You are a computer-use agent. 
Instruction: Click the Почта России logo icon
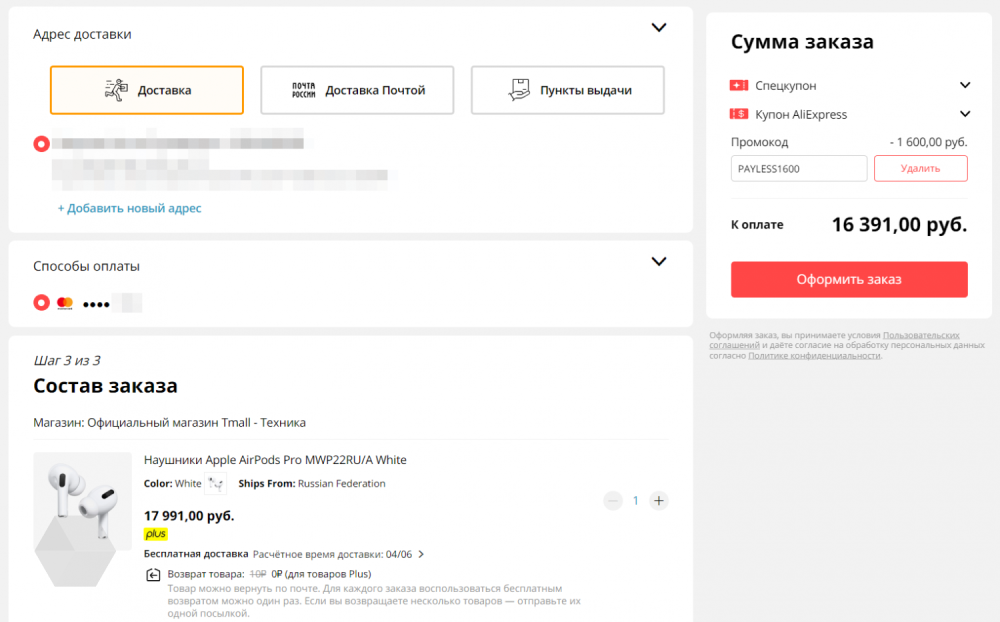(304, 90)
